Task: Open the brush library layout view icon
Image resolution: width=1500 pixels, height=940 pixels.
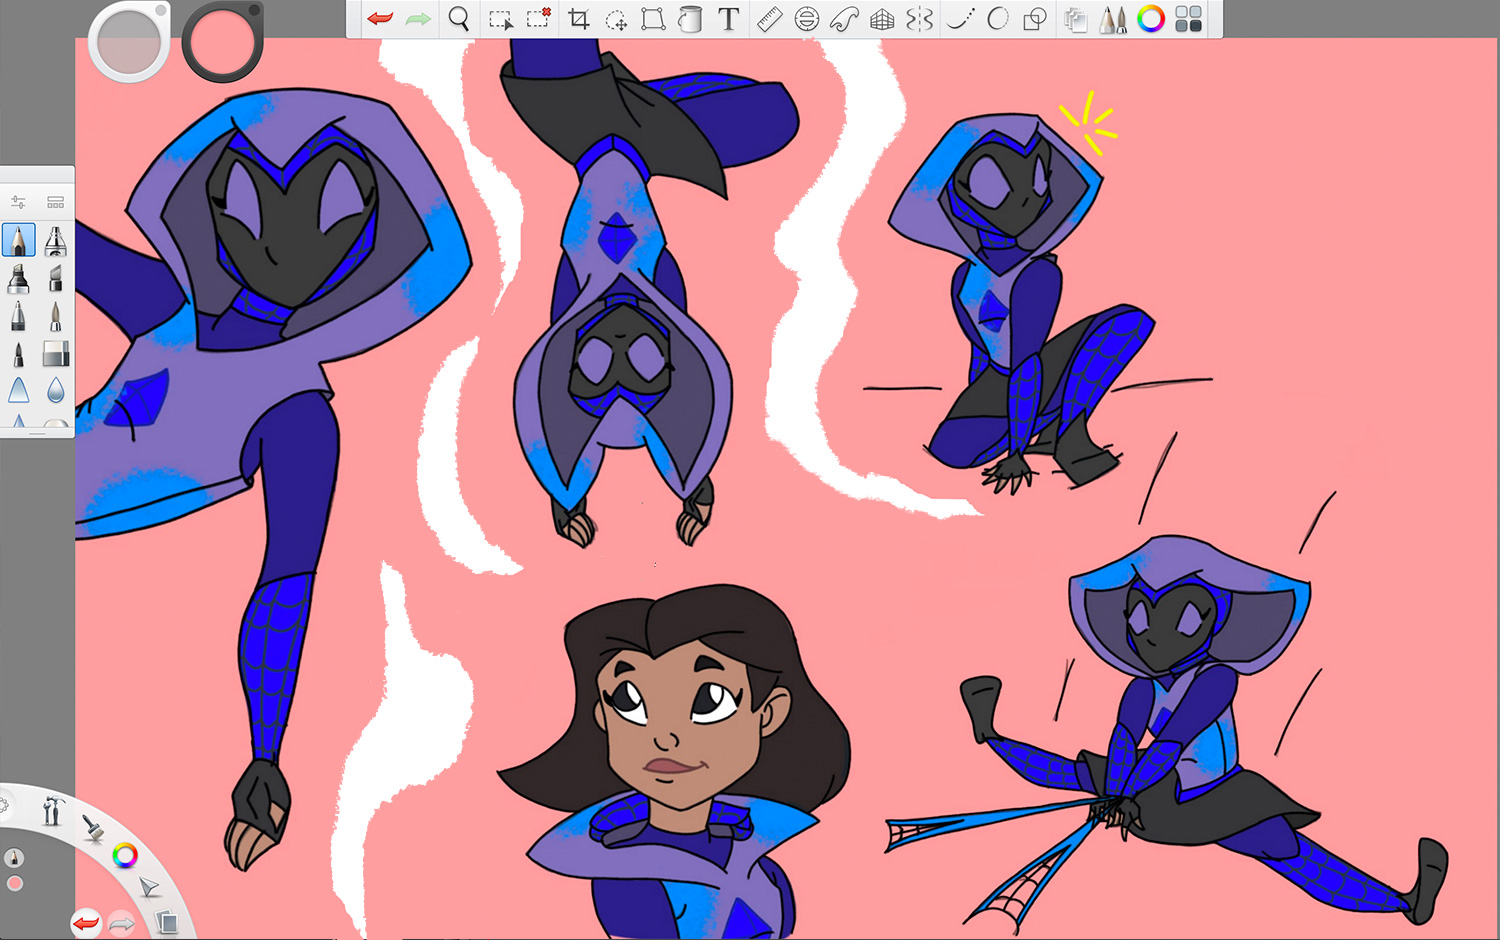Action: tap(55, 200)
